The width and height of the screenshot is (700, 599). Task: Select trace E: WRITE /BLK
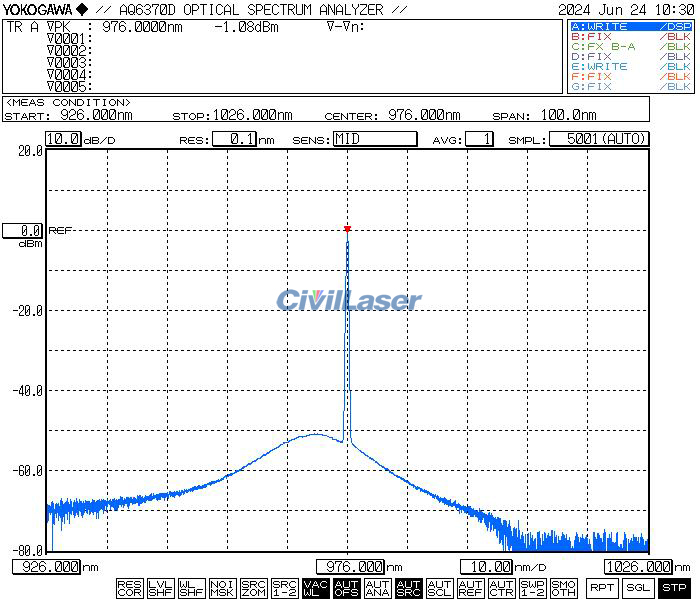point(631,67)
